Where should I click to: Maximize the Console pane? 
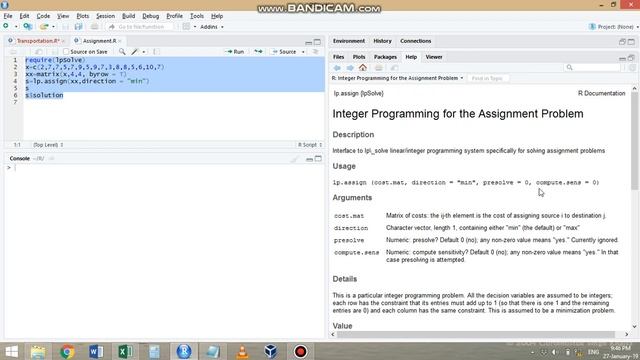[318, 159]
